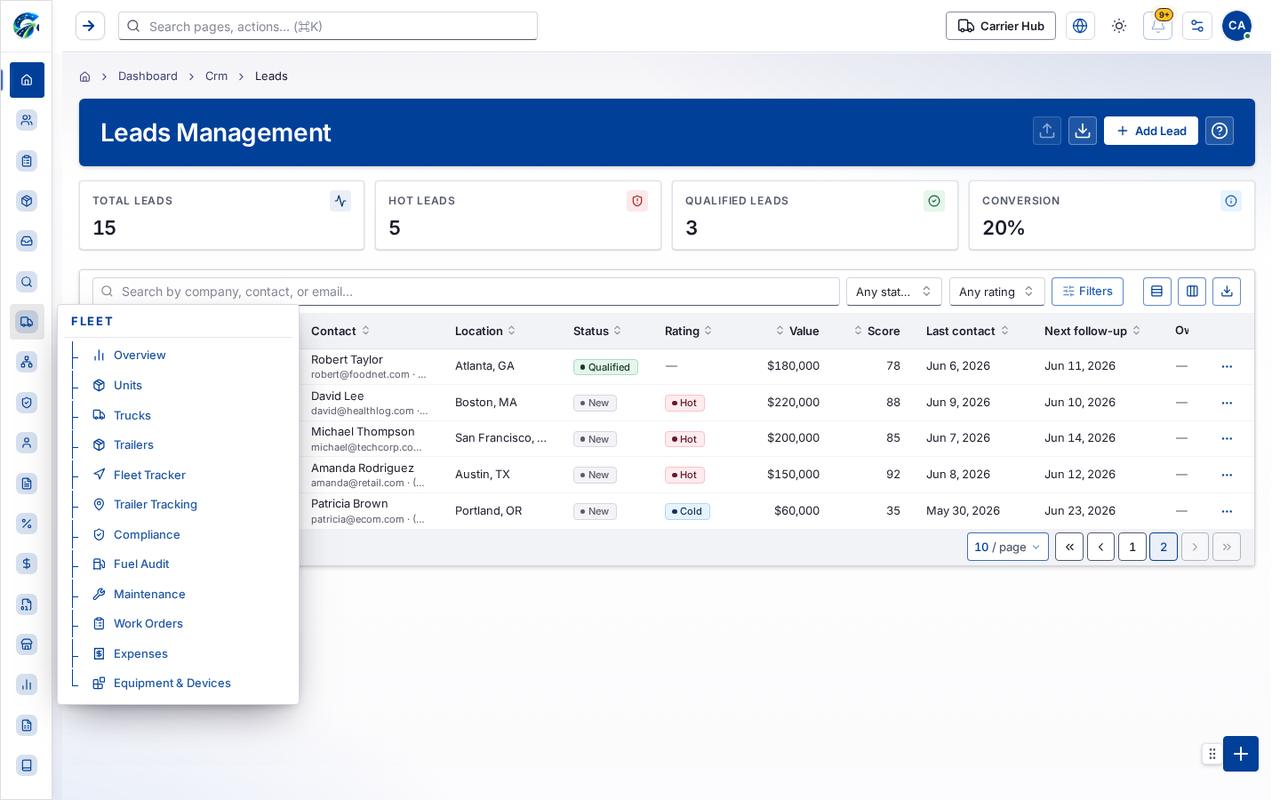Open the language globe icon
This screenshot has width=1280, height=800.
tap(1080, 26)
